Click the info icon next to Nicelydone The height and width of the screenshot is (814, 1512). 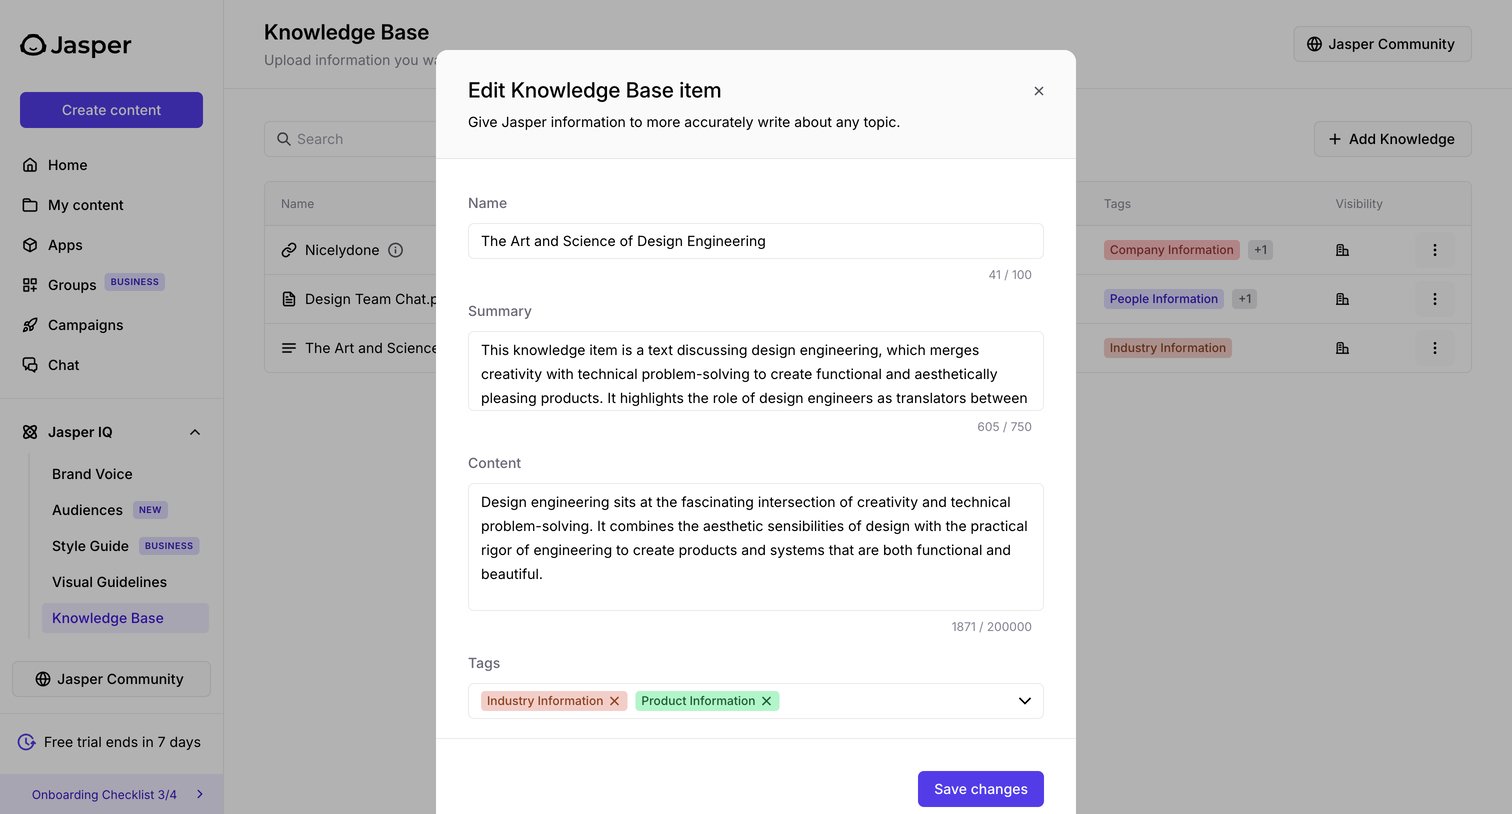click(396, 250)
